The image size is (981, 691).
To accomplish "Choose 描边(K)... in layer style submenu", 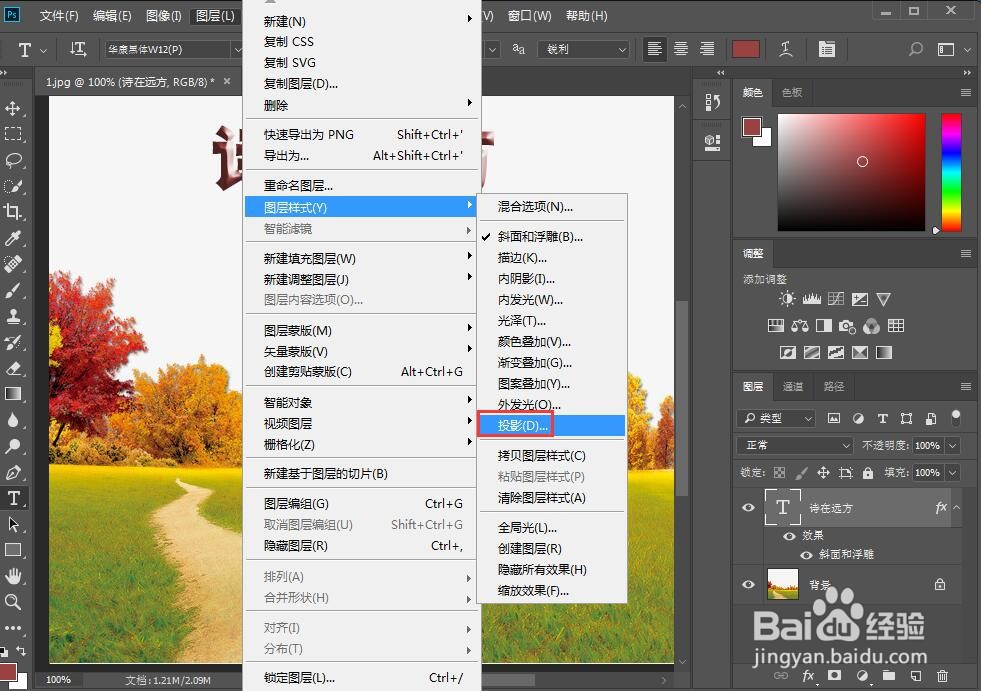I will click(x=551, y=258).
